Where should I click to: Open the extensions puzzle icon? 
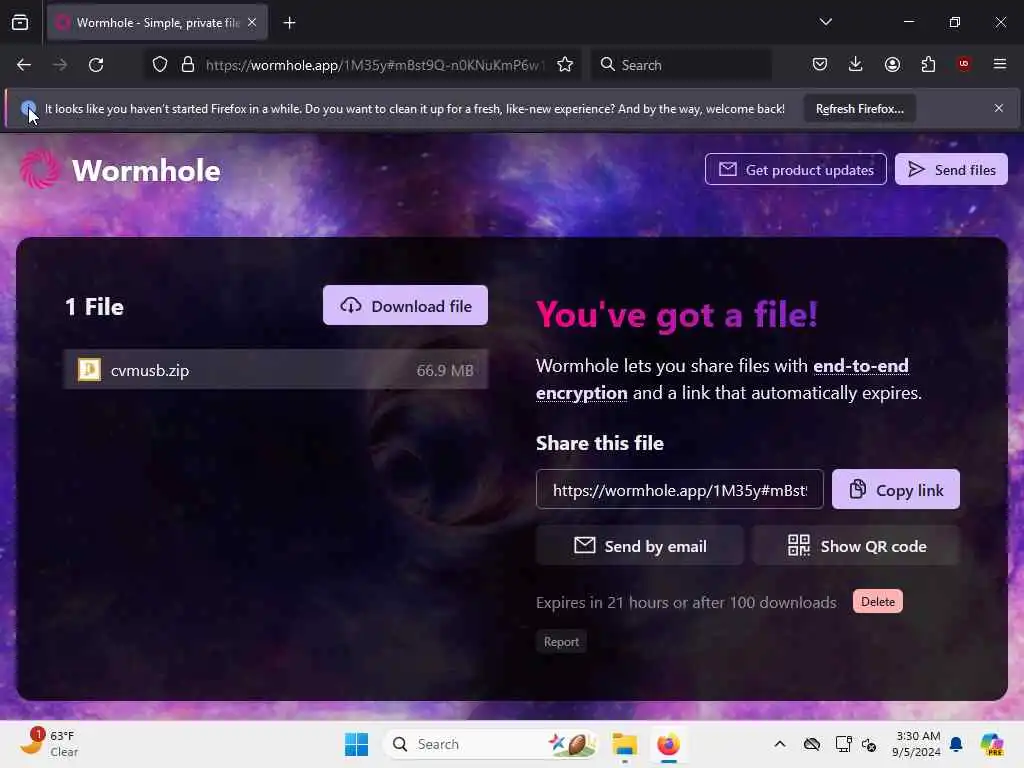point(928,64)
